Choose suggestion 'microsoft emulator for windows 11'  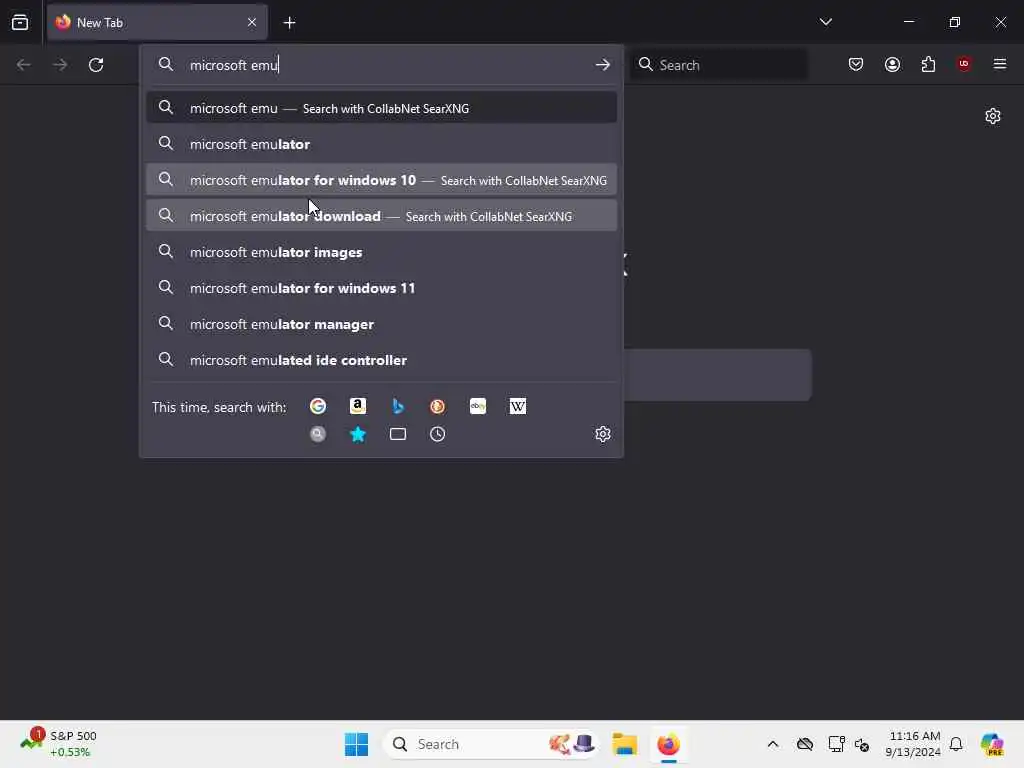[381, 287]
